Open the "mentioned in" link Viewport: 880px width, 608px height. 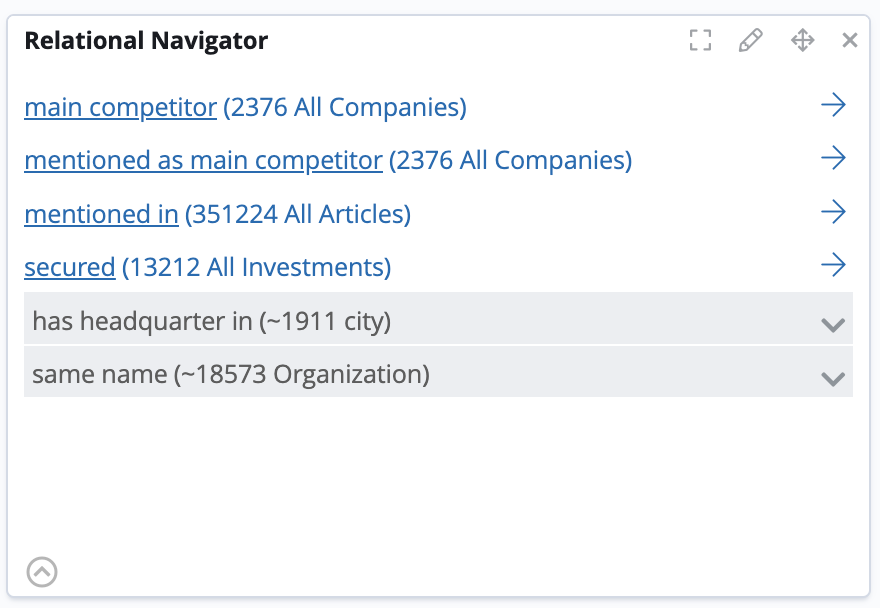100,213
